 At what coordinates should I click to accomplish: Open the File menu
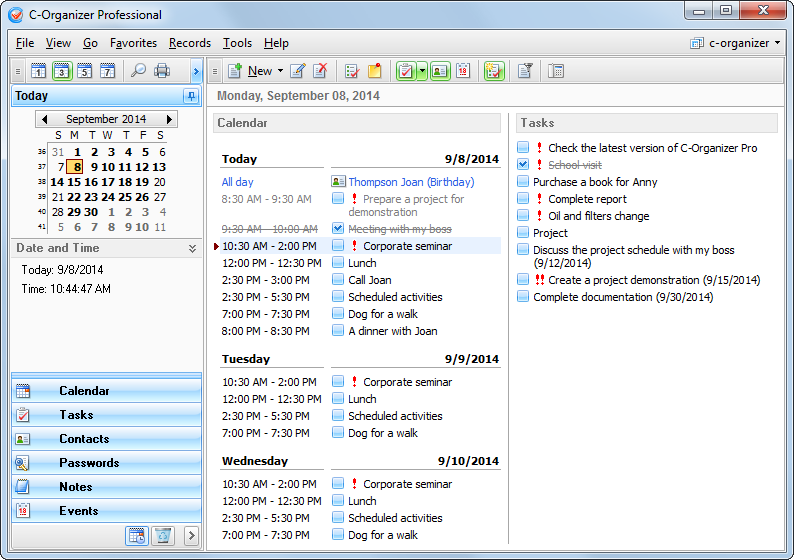(25, 43)
